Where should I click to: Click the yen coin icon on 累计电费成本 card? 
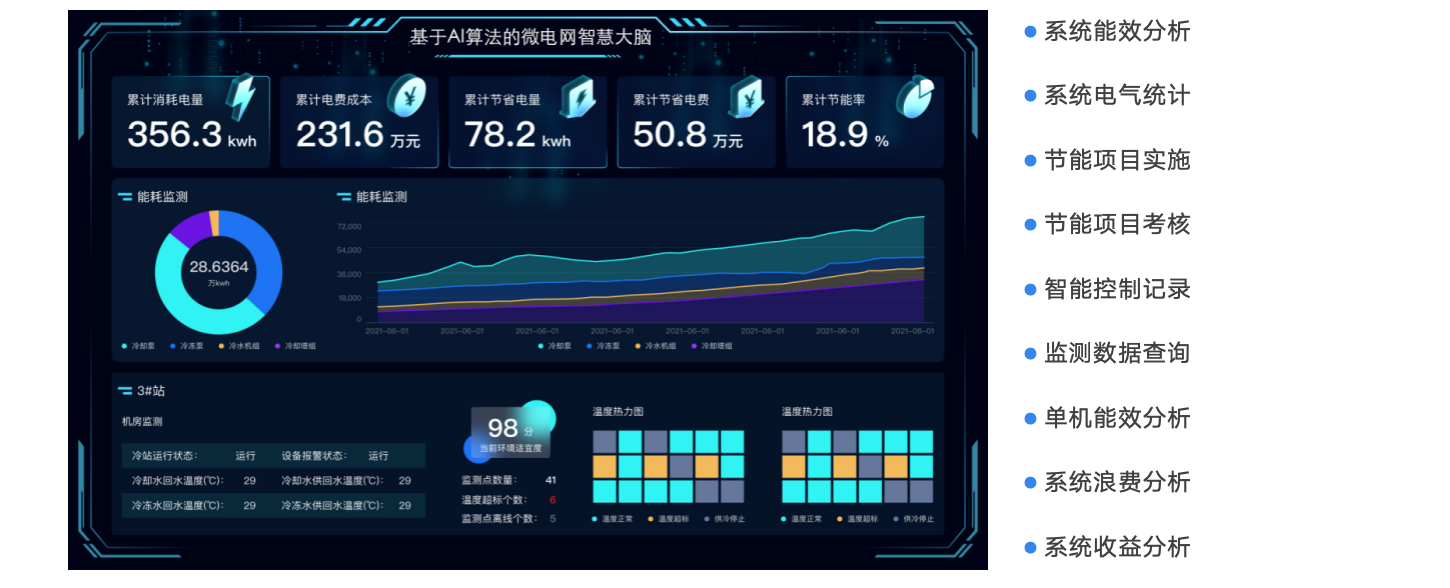coord(408,96)
